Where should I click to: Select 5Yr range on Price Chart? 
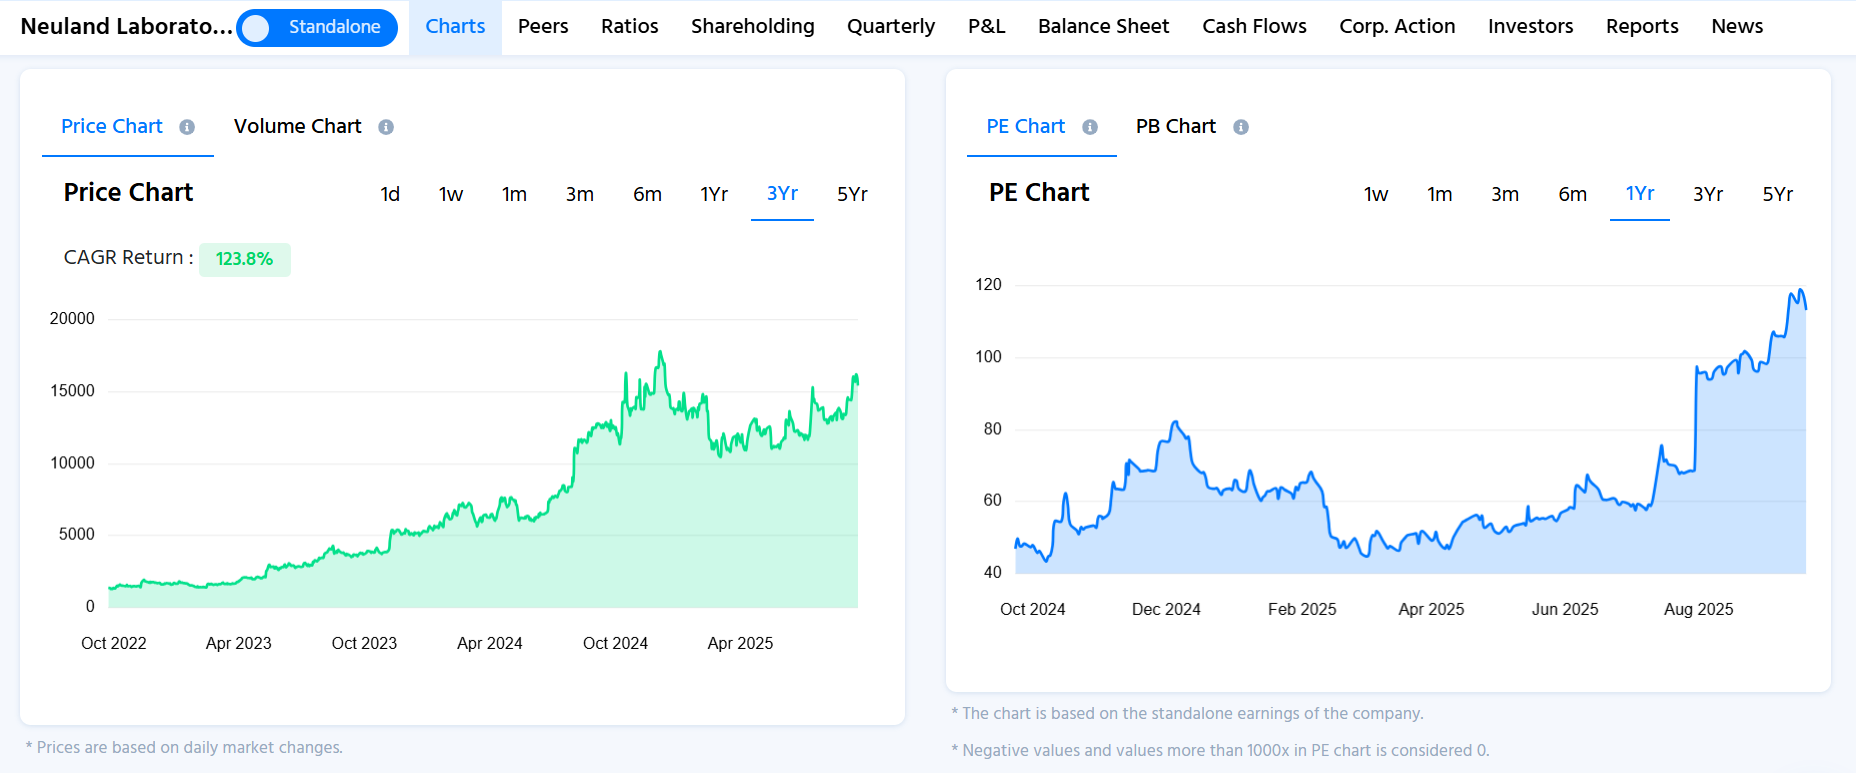click(x=852, y=194)
